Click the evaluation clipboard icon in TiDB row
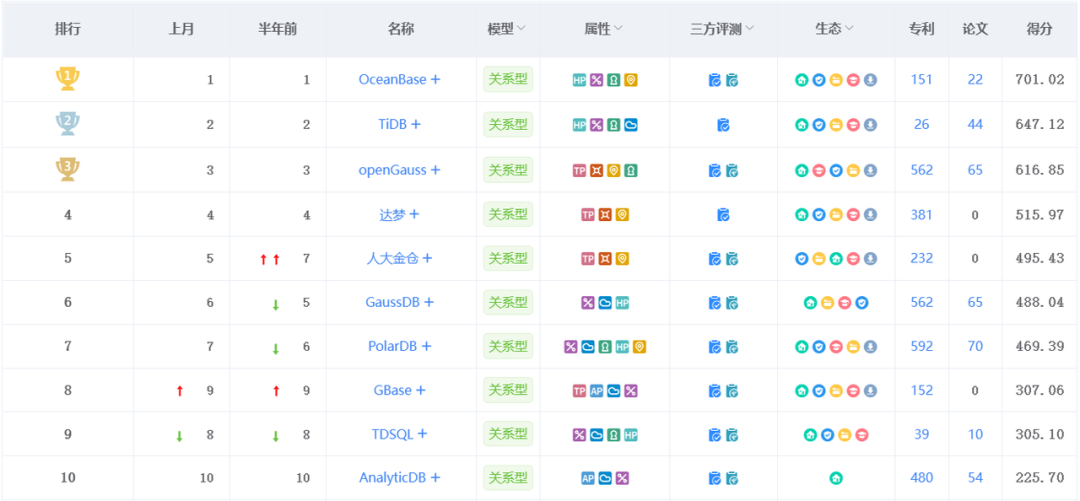Image resolution: width=1080 pixels, height=501 pixels. tap(723, 125)
